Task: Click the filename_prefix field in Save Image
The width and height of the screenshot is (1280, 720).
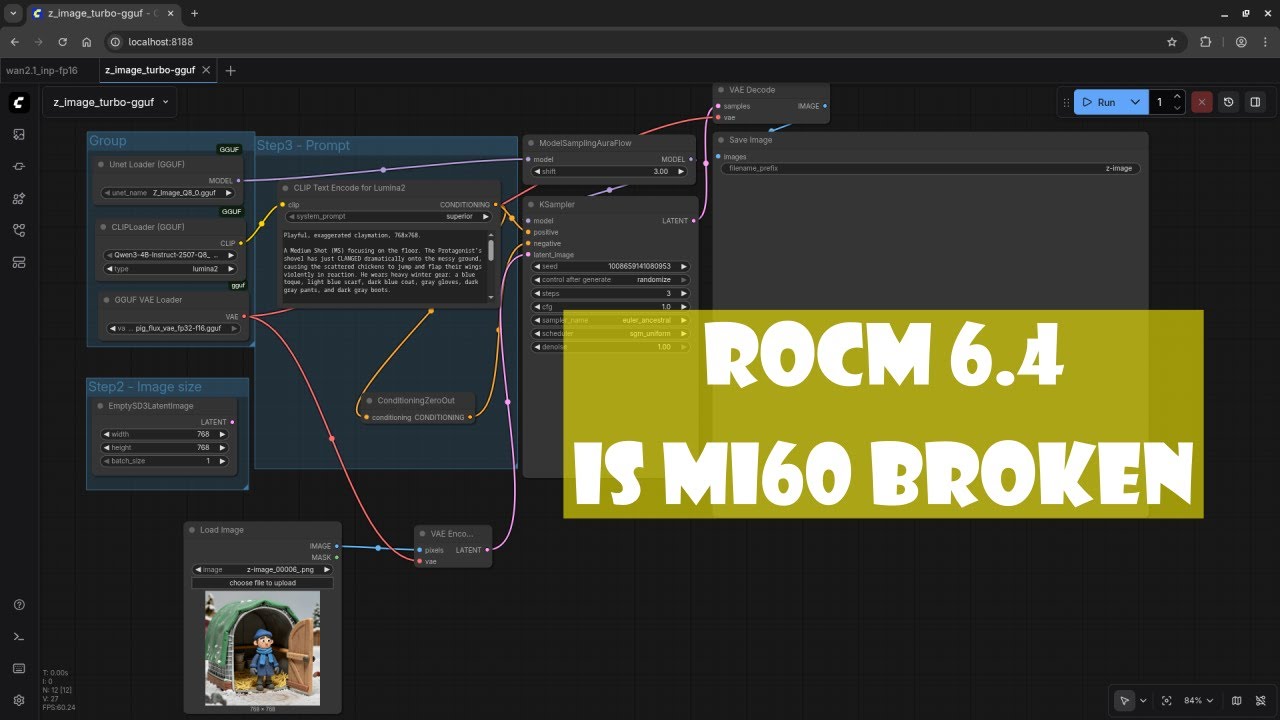Action: point(930,169)
